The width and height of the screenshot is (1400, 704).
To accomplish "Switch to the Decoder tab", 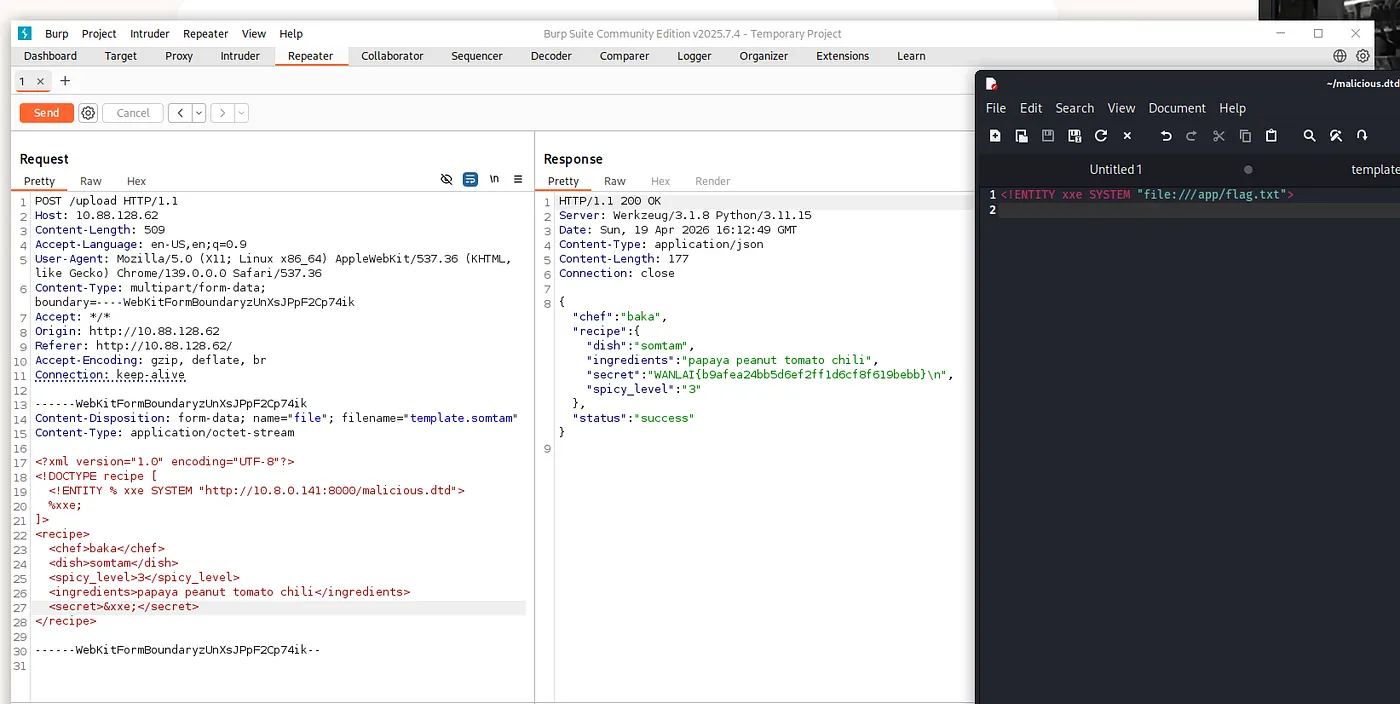I will (x=551, y=56).
